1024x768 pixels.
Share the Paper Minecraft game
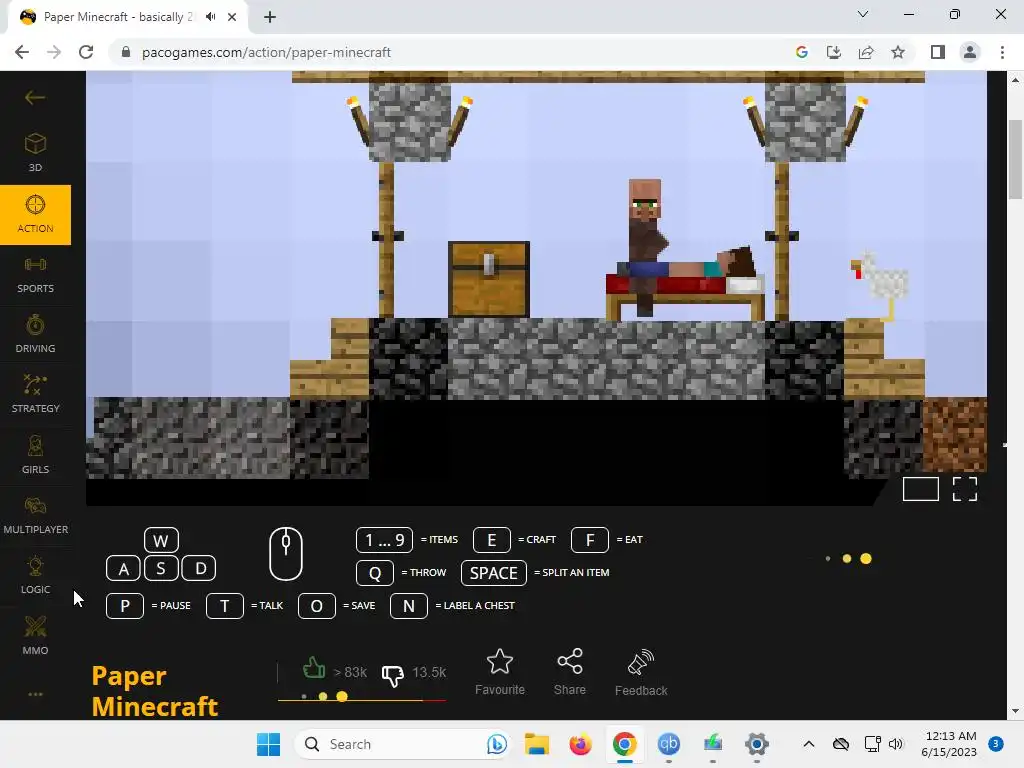(x=569, y=673)
